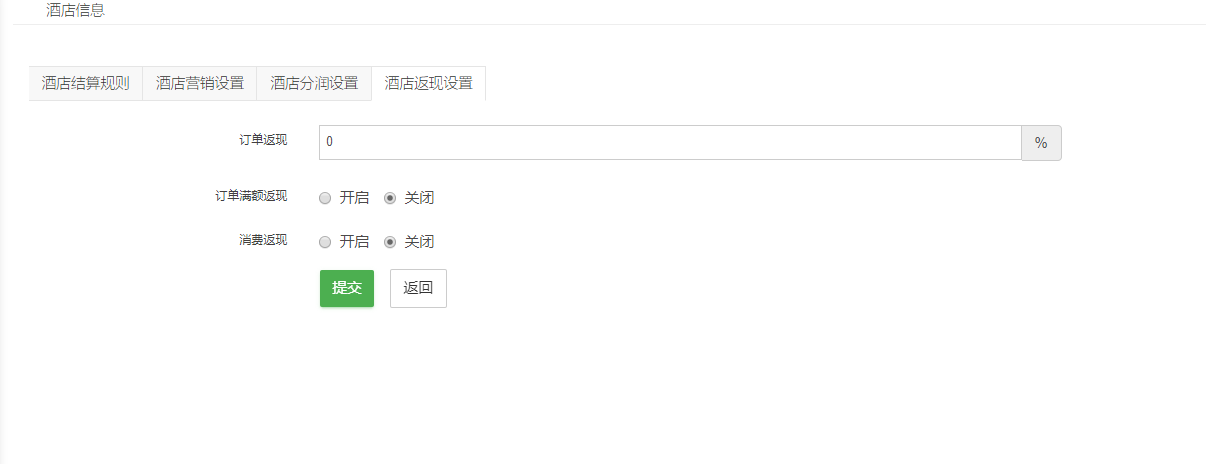Click the 订单返现 field label
Screen dimensions: 1206x464
pyautogui.click(x=263, y=140)
